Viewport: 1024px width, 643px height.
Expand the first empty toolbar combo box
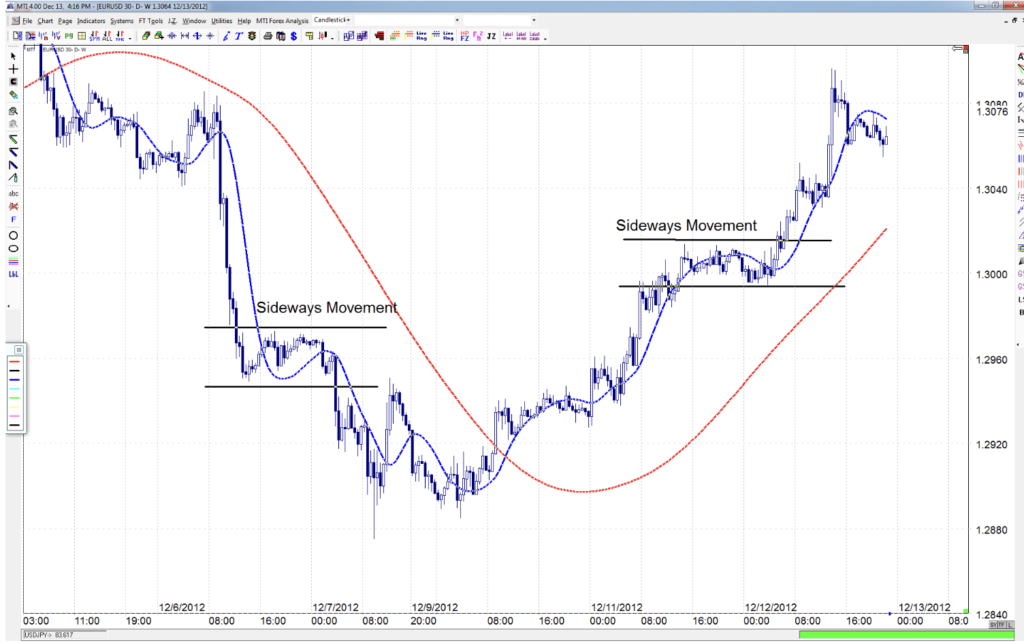pos(455,19)
